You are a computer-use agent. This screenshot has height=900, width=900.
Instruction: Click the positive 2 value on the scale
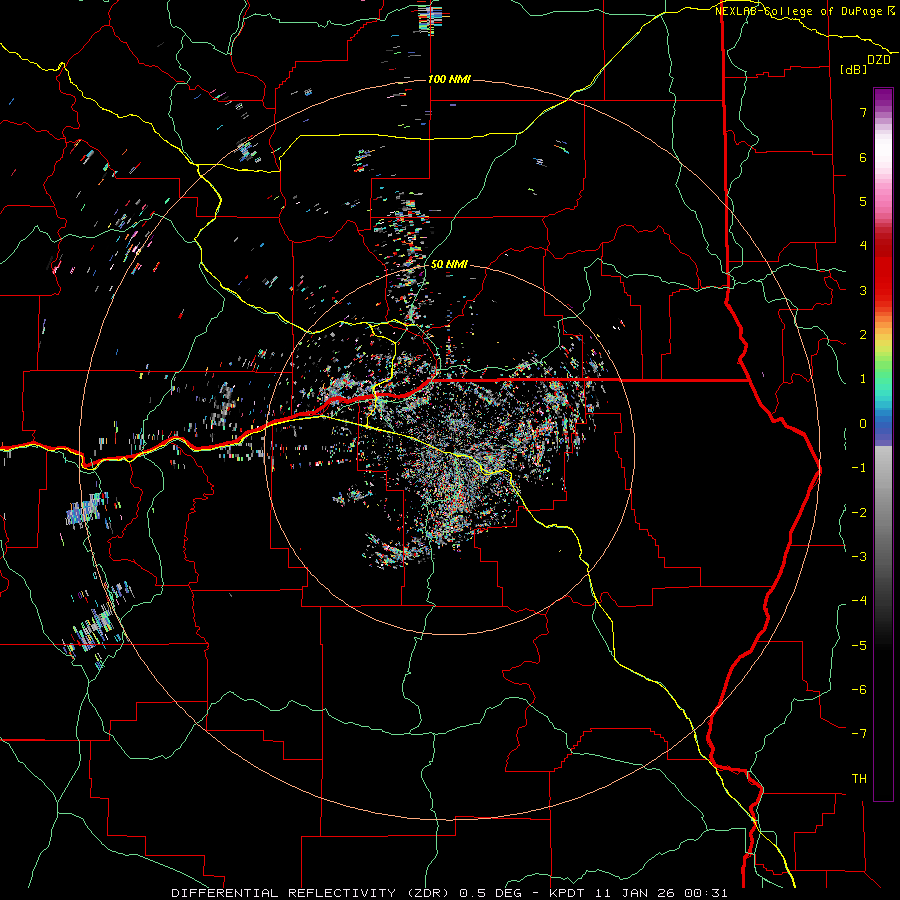coord(863,335)
